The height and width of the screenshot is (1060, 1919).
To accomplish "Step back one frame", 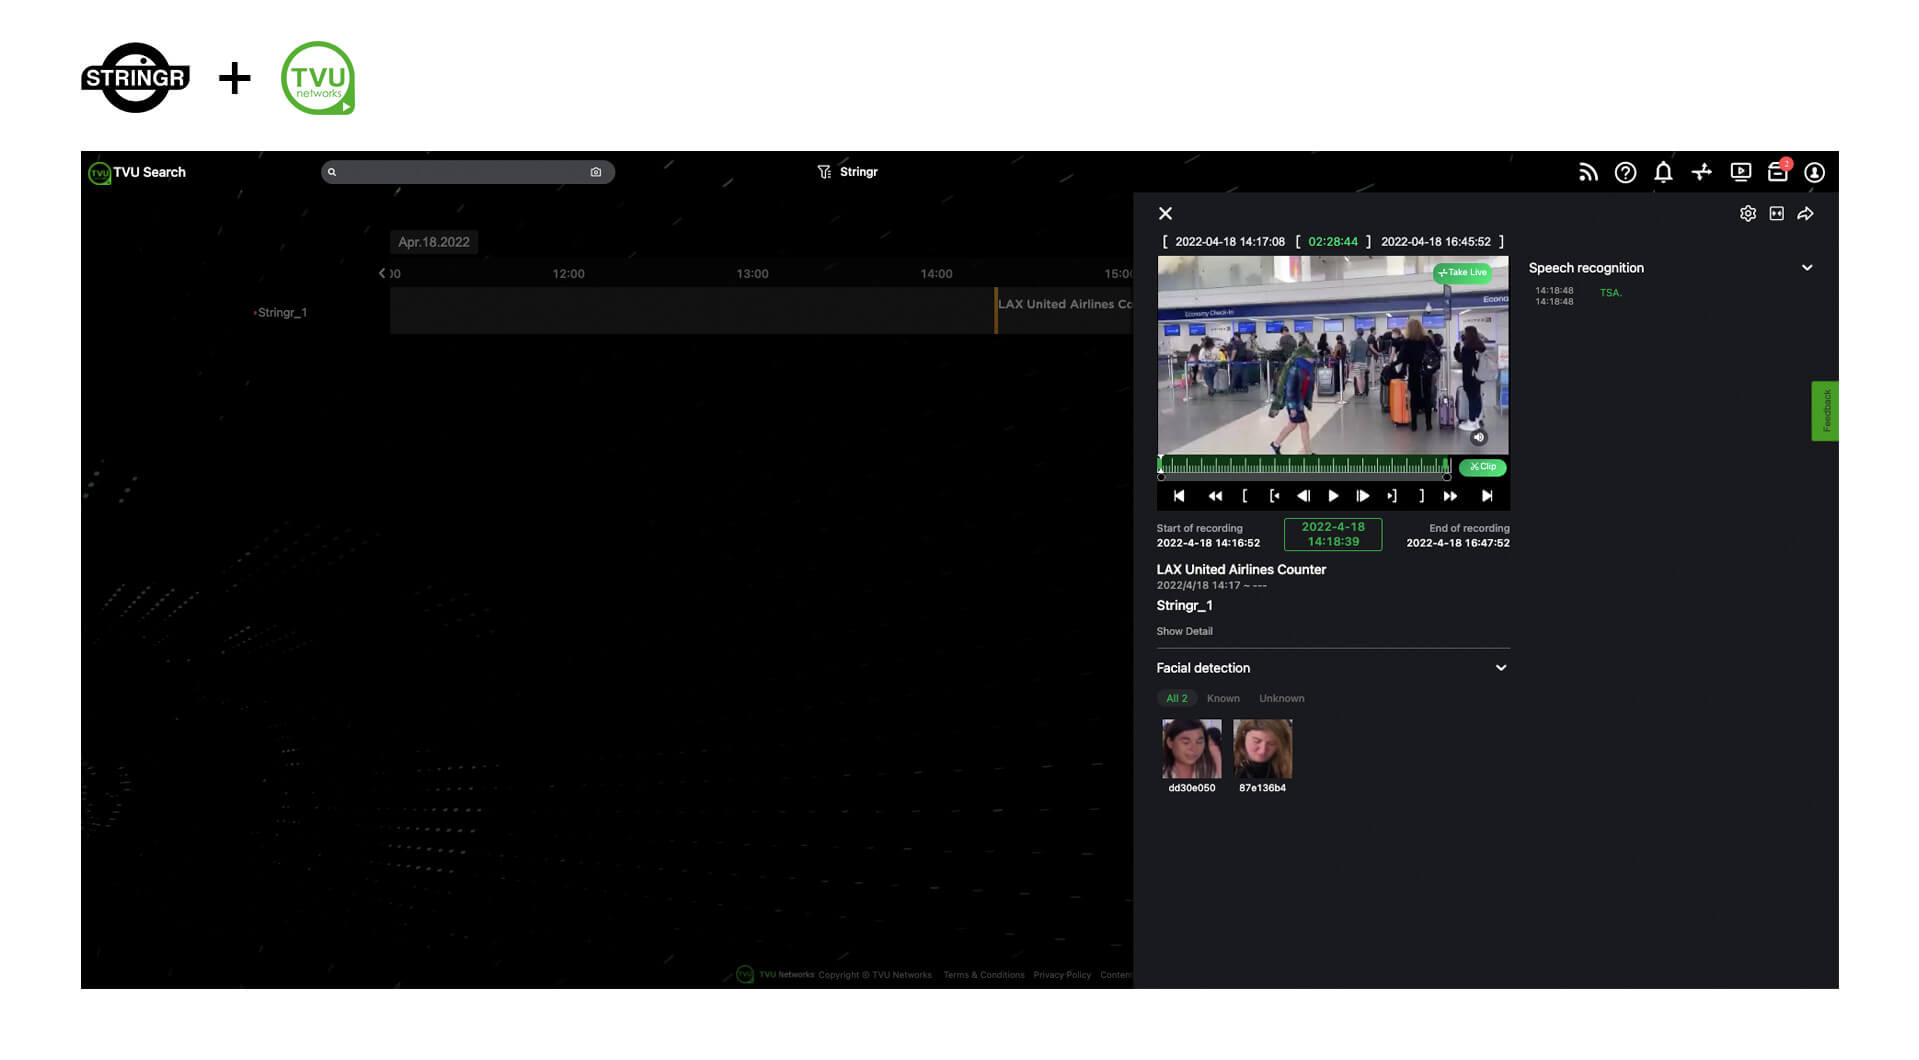I will 1303,496.
